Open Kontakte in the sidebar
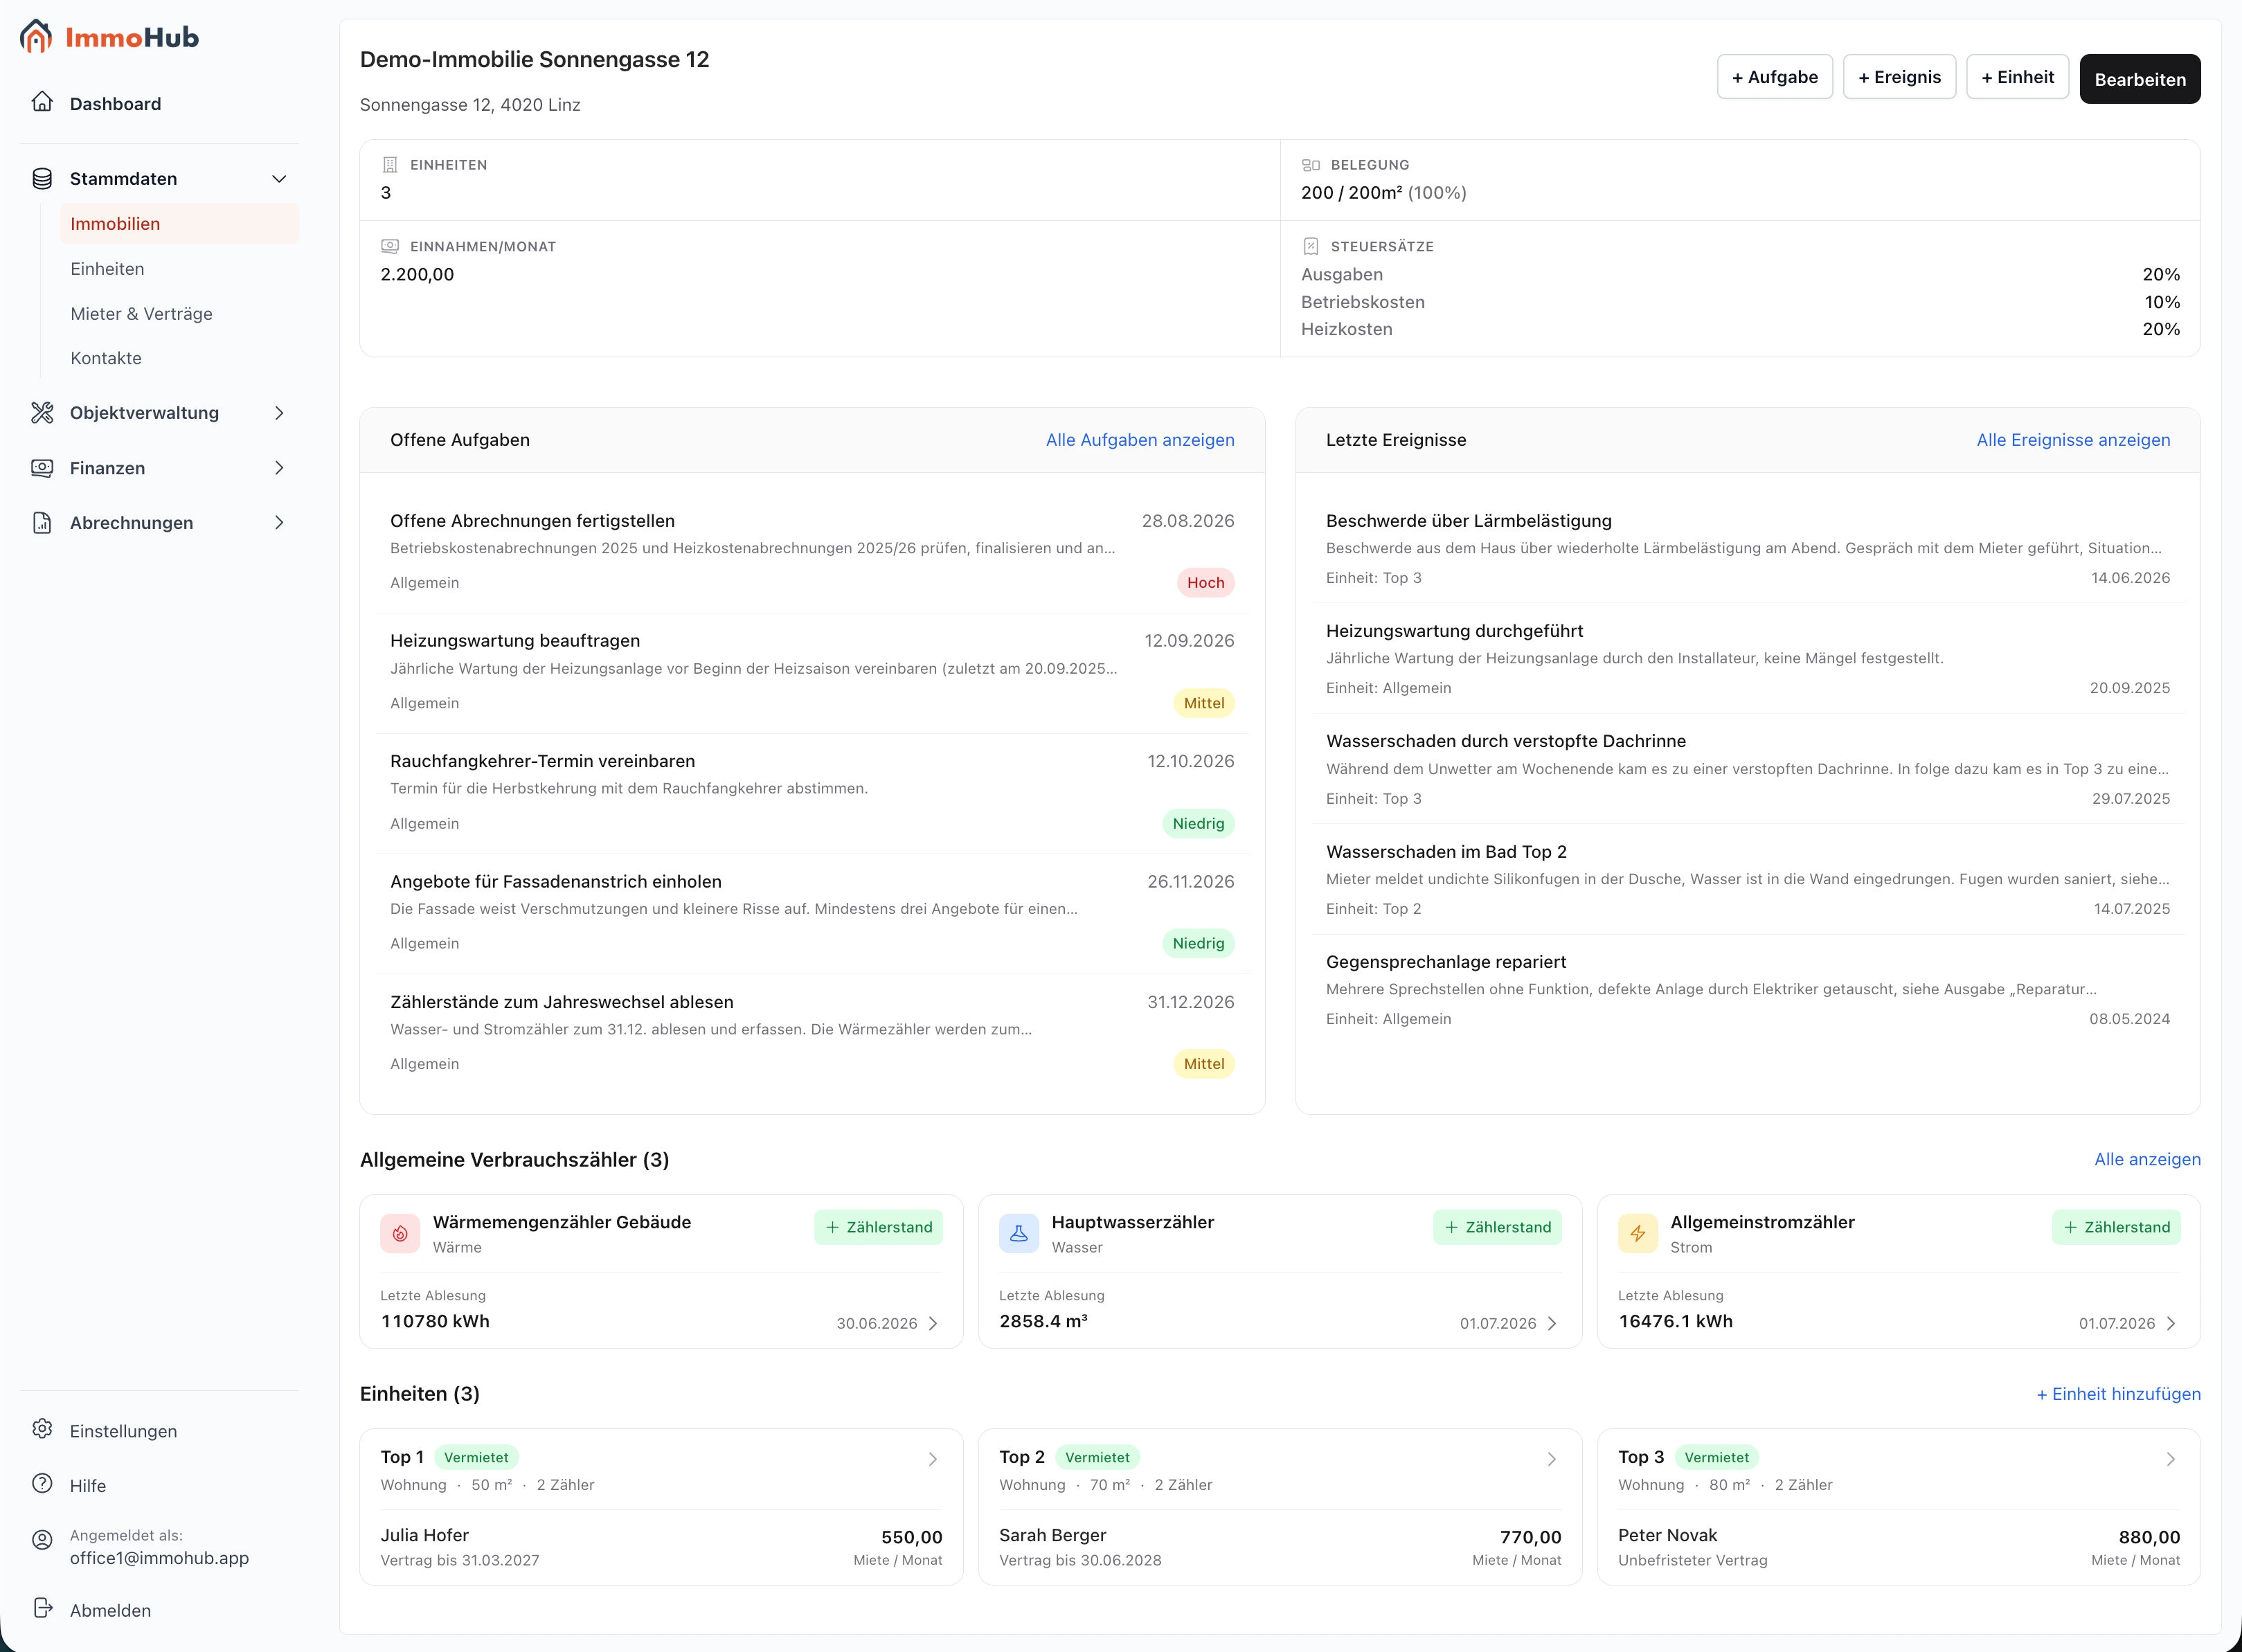This screenshot has height=1652, width=2242. [x=179, y=358]
